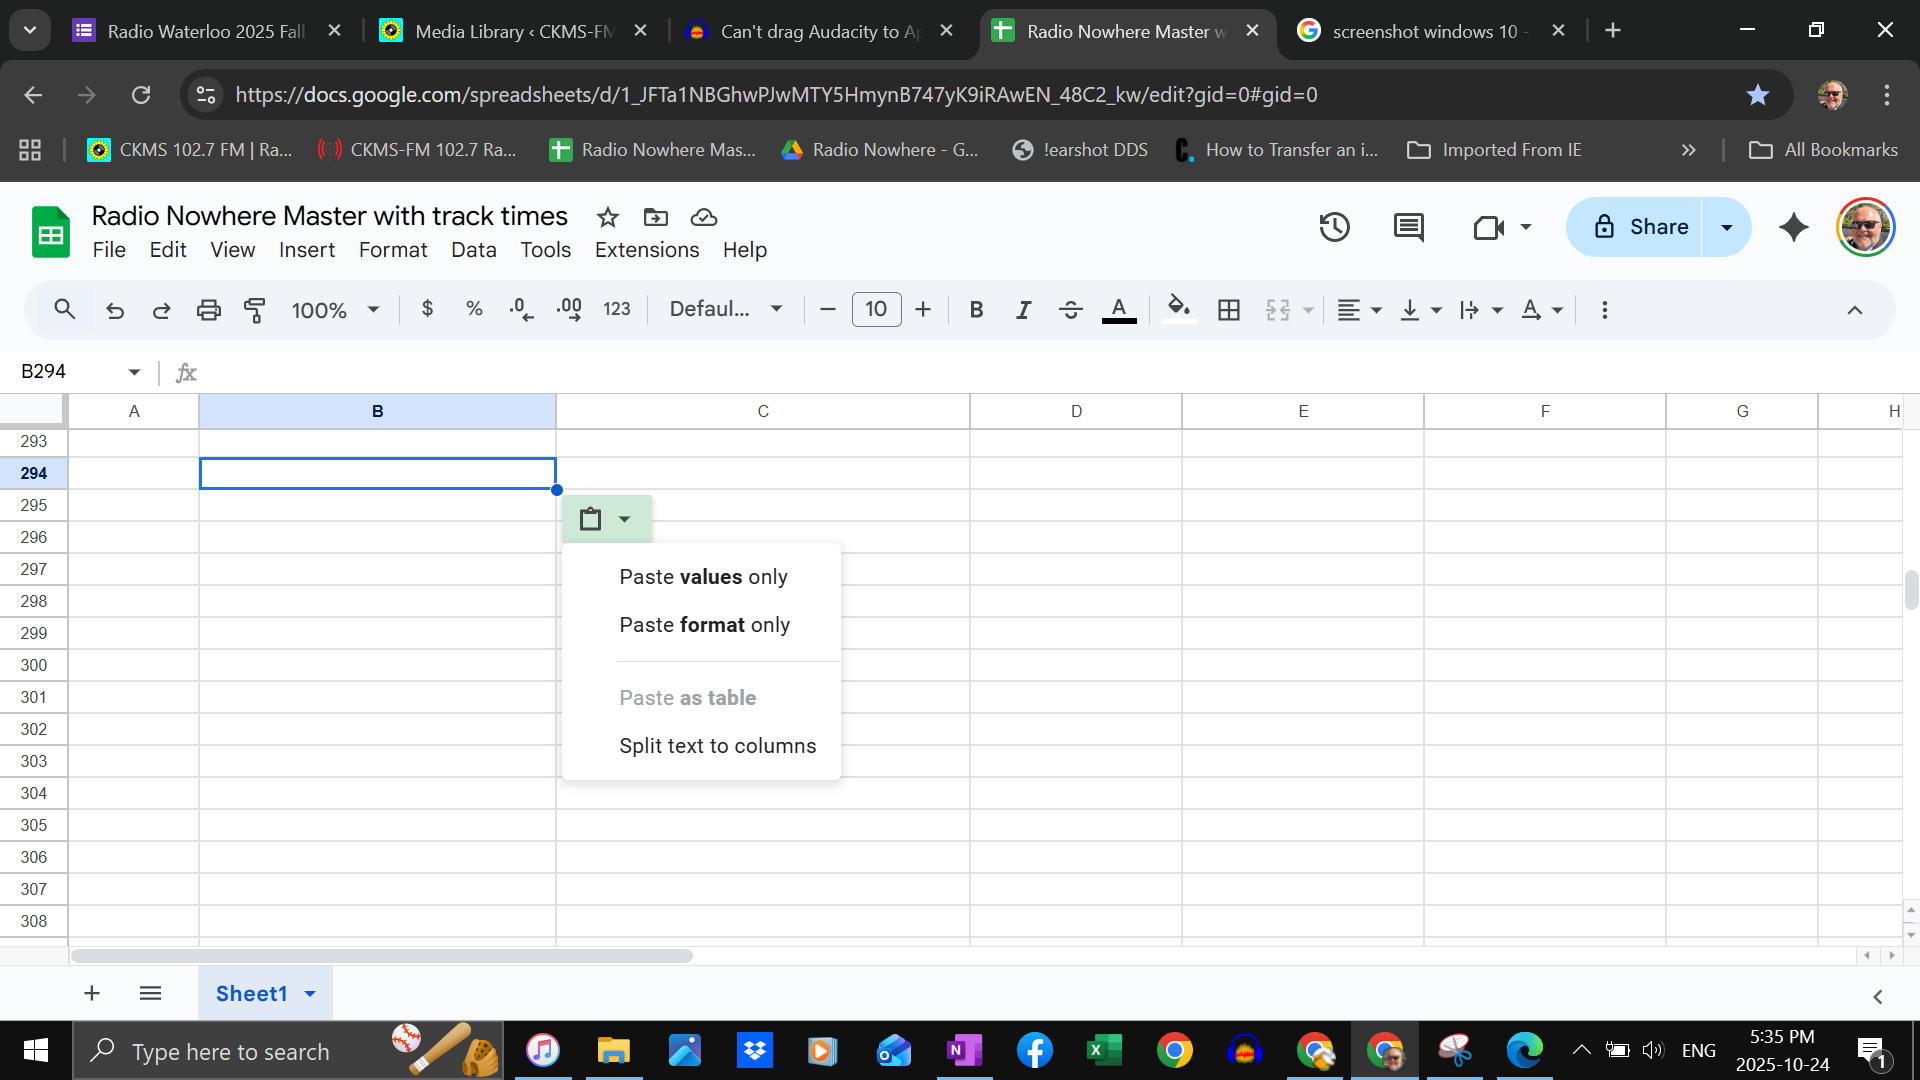1920x1080 pixels.
Task: Expand the default font dropdown
Action: 725,310
